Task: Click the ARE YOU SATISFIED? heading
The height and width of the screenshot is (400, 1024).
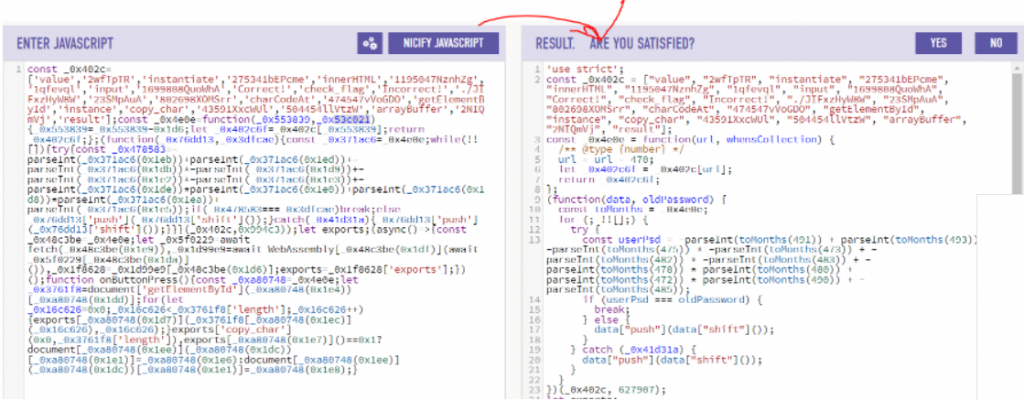Action: [x=641, y=44]
